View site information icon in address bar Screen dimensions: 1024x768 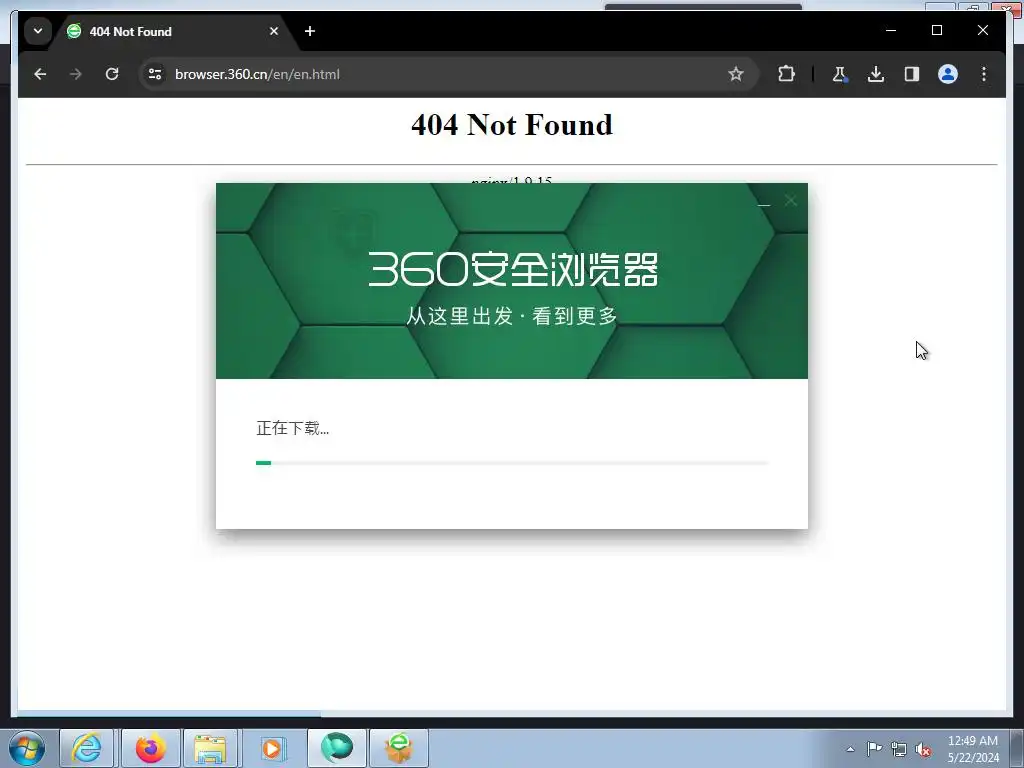click(155, 74)
